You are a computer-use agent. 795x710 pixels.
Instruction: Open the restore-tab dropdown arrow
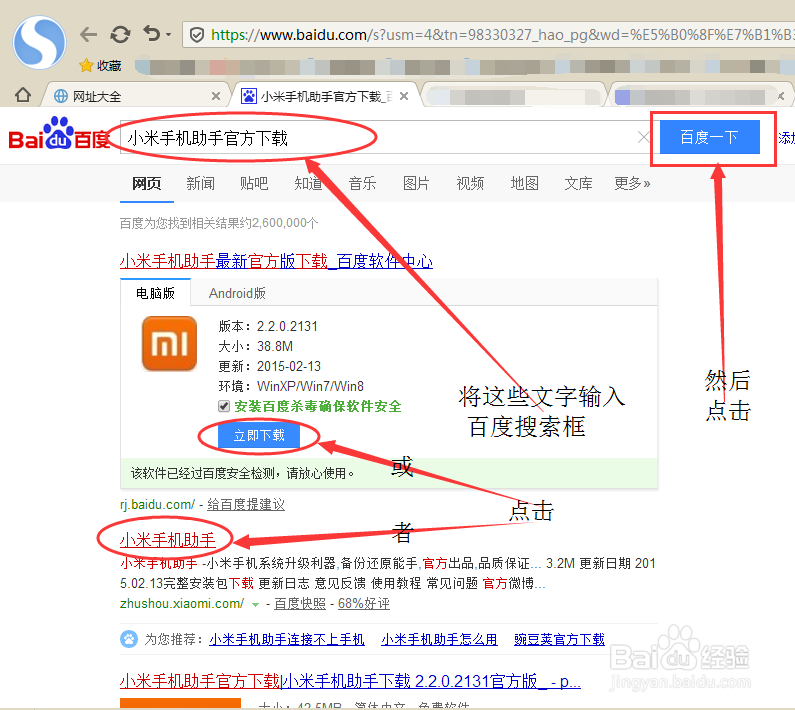[168, 35]
